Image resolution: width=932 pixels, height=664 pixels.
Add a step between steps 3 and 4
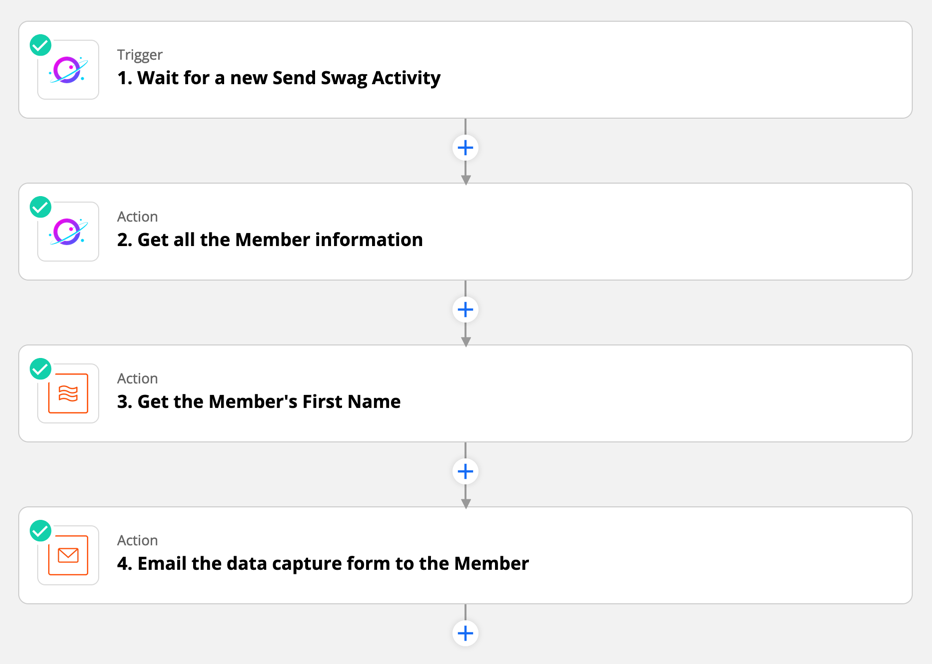click(x=465, y=472)
